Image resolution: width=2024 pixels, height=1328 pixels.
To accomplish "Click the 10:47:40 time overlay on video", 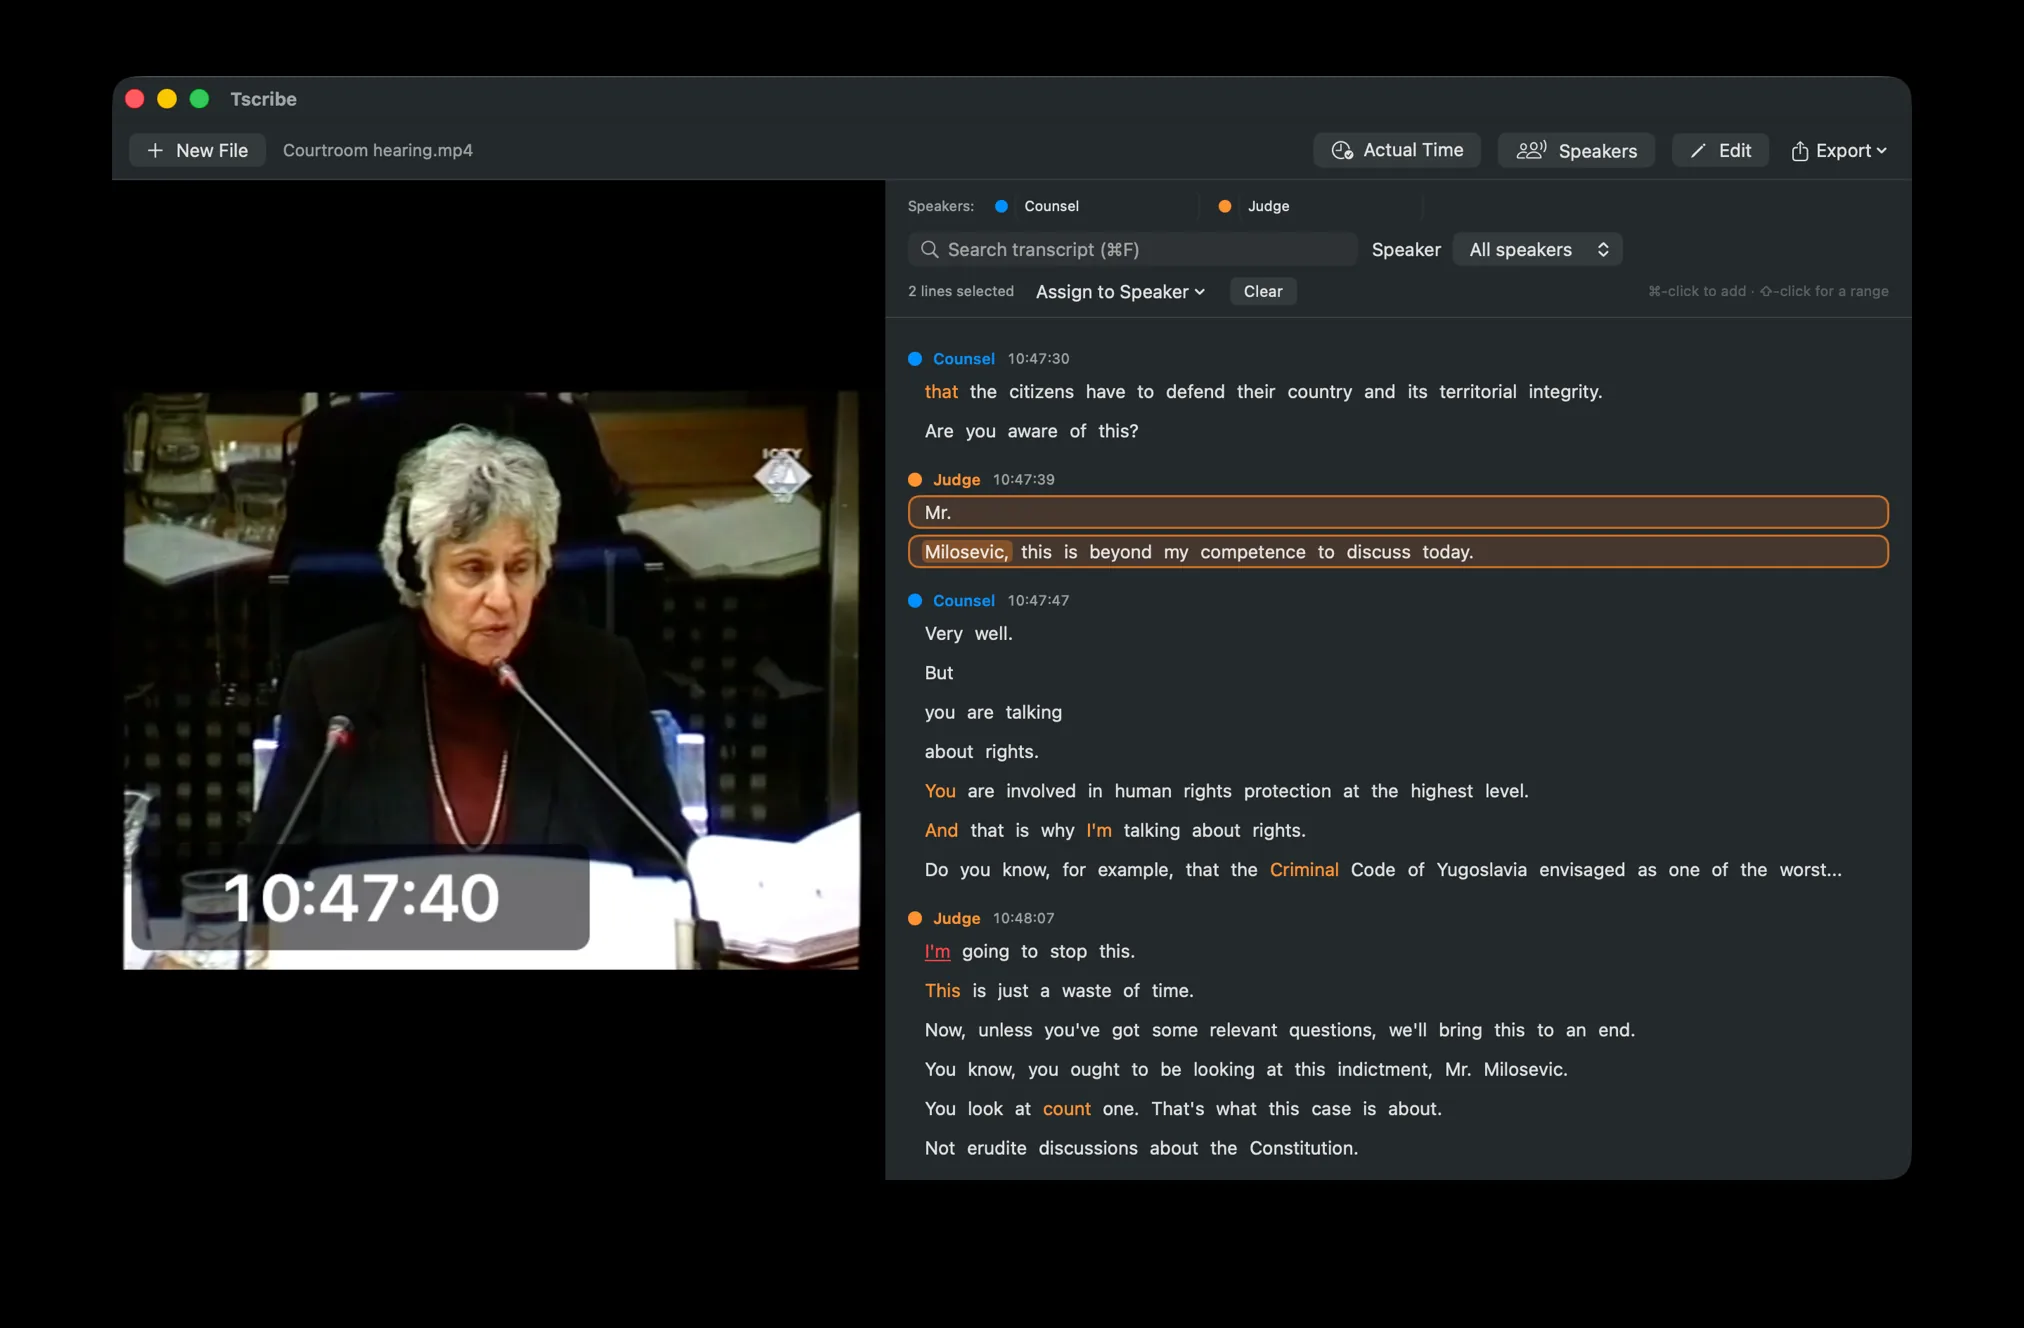I will coord(361,897).
